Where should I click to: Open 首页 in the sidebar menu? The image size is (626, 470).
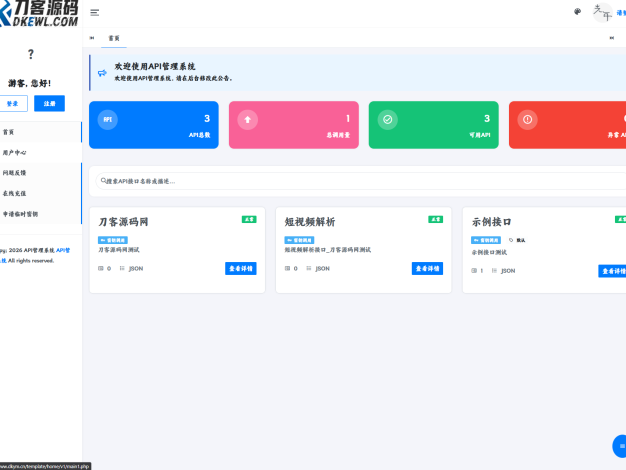(x=41, y=132)
